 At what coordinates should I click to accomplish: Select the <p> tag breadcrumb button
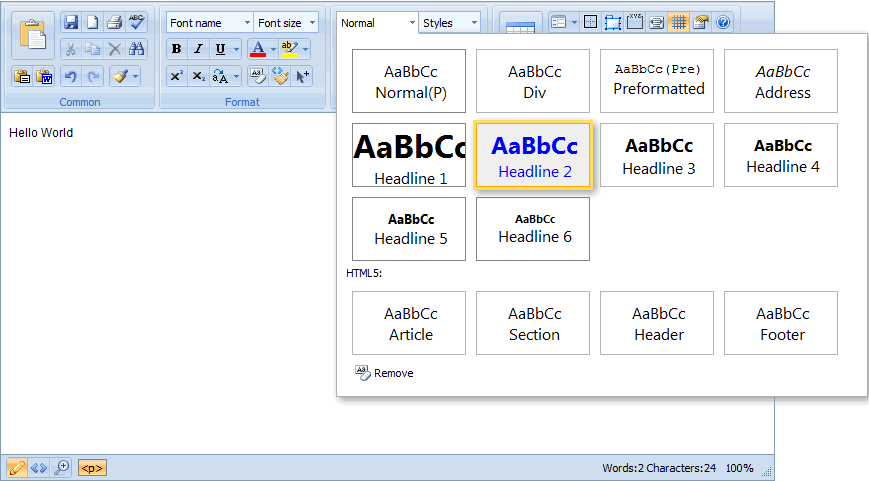pyautogui.click(x=91, y=468)
